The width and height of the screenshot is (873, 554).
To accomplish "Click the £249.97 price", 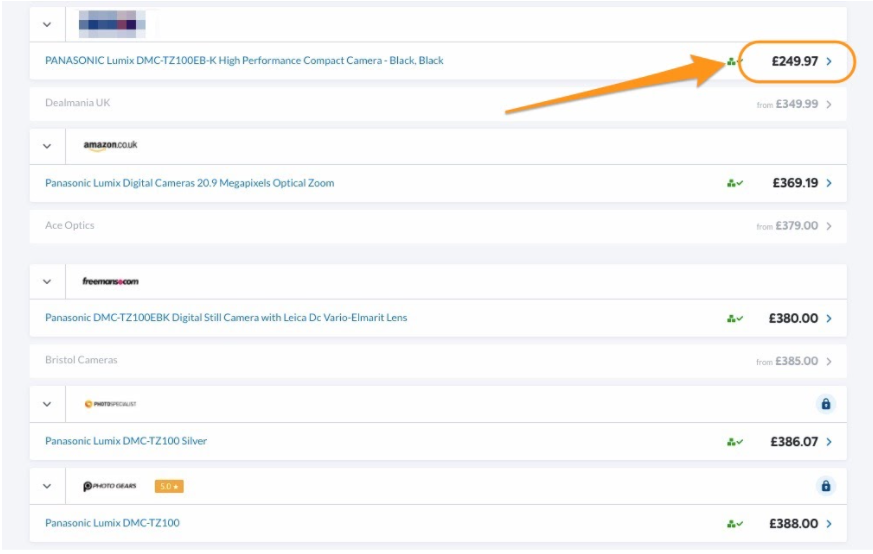I will (x=794, y=61).
